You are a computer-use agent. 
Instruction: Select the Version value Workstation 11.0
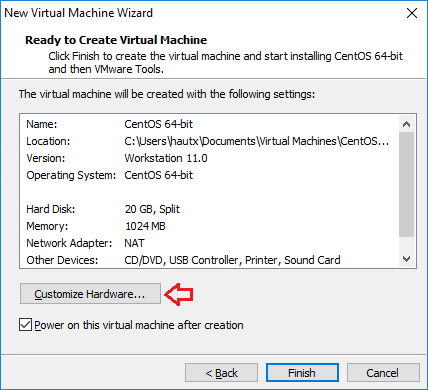[x=166, y=158]
